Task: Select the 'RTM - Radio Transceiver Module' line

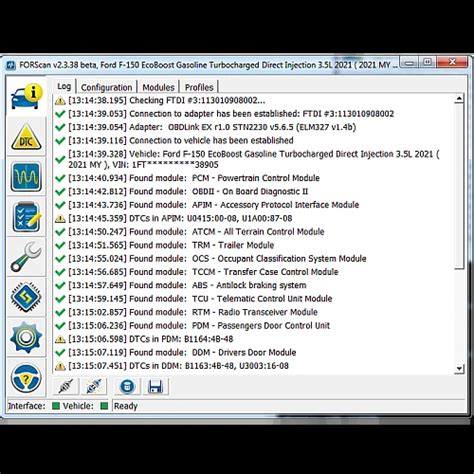Action: pyautogui.click(x=186, y=312)
